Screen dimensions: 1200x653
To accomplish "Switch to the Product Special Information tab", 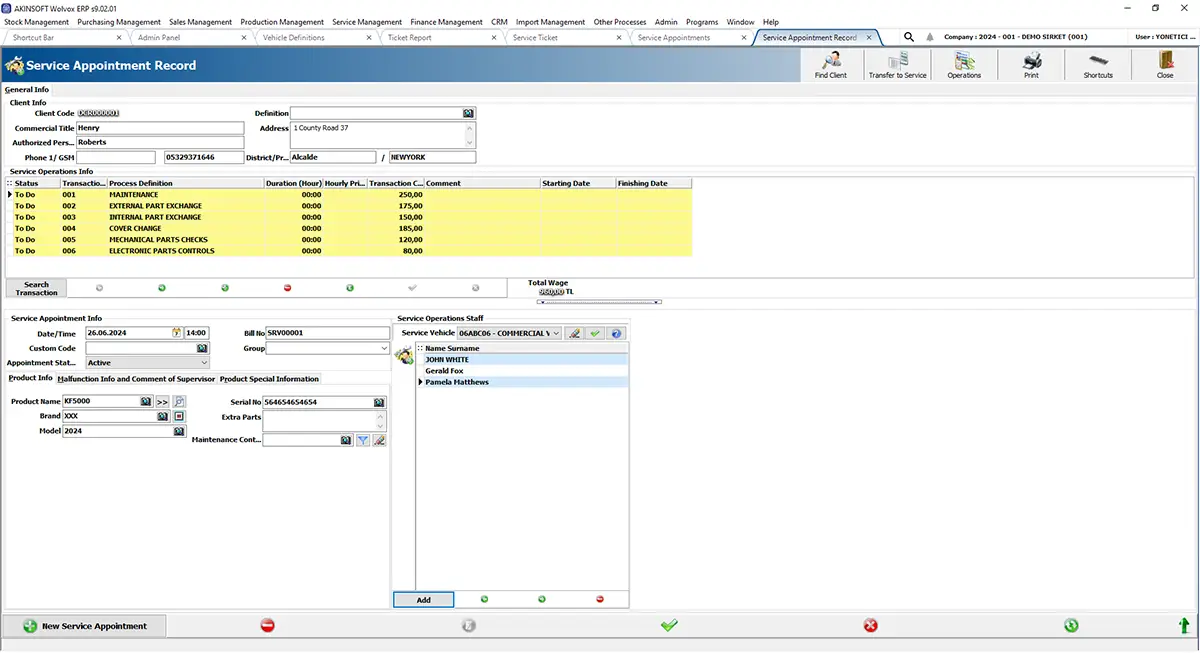I will 269,379.
